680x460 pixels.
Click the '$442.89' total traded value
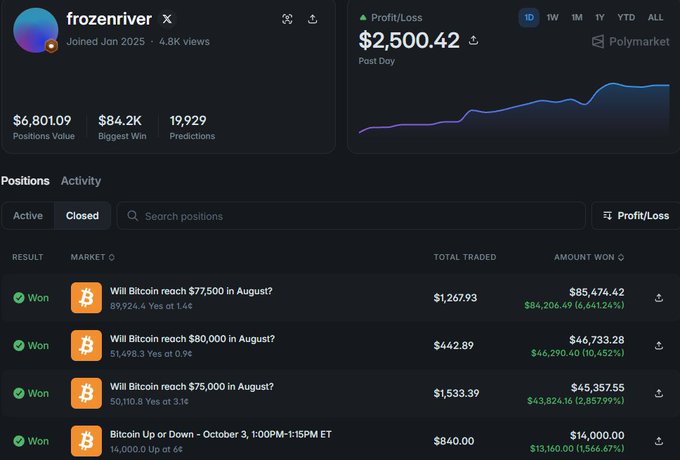coord(454,346)
